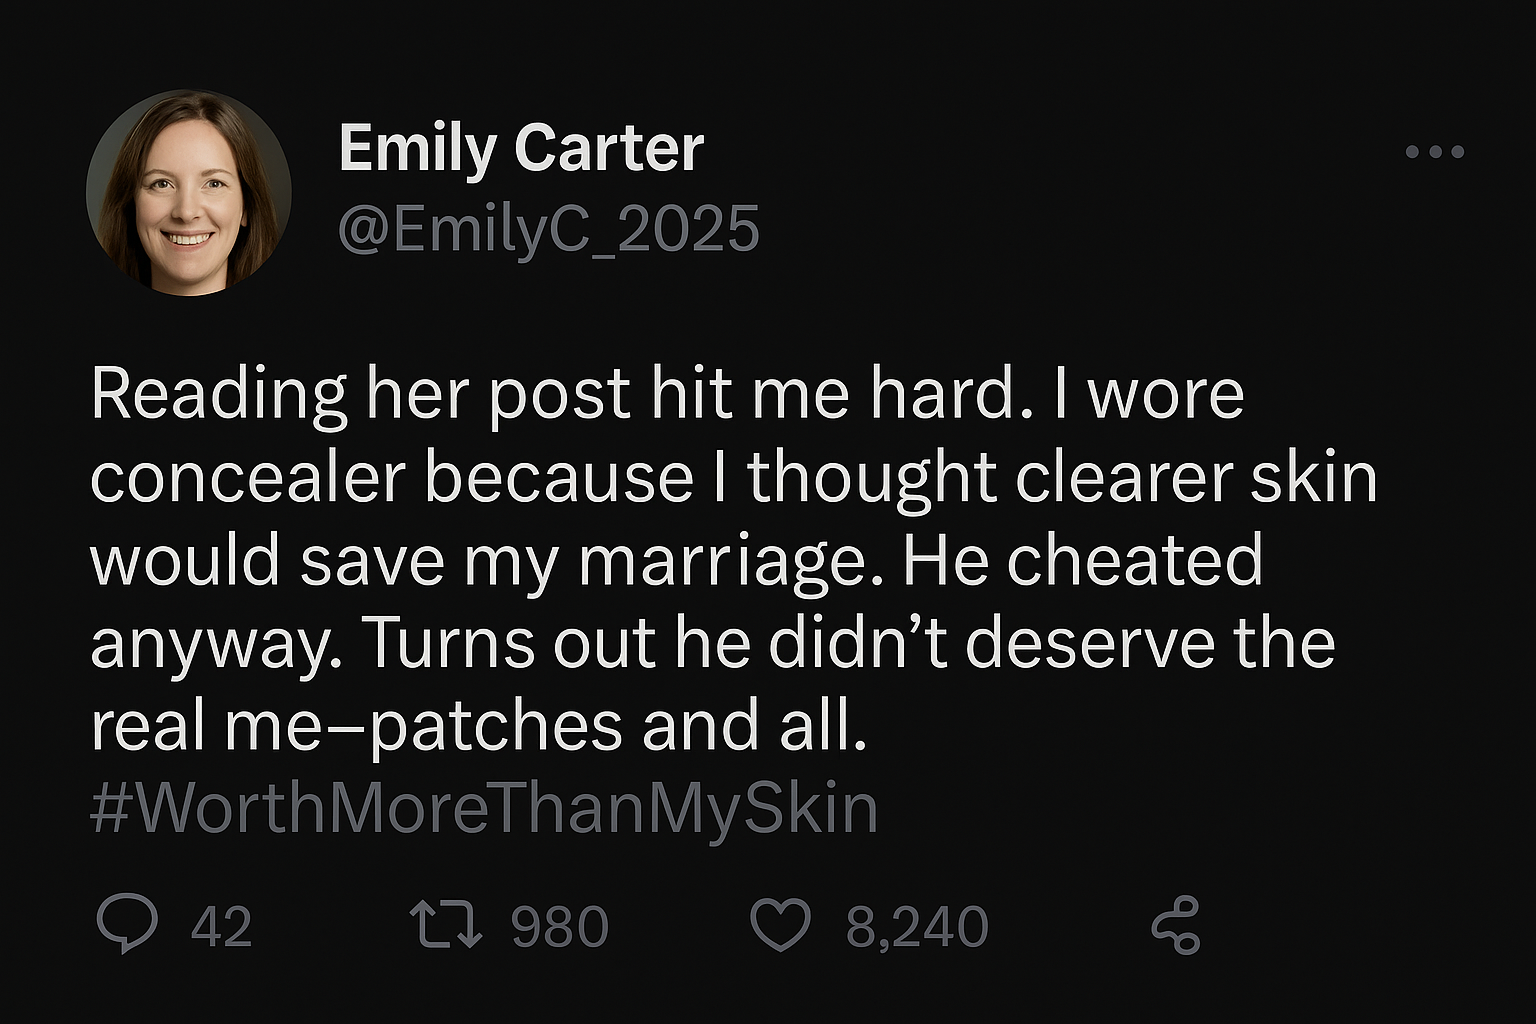
Task: Click the words "He cheated" in tweet
Action: 1083,560
